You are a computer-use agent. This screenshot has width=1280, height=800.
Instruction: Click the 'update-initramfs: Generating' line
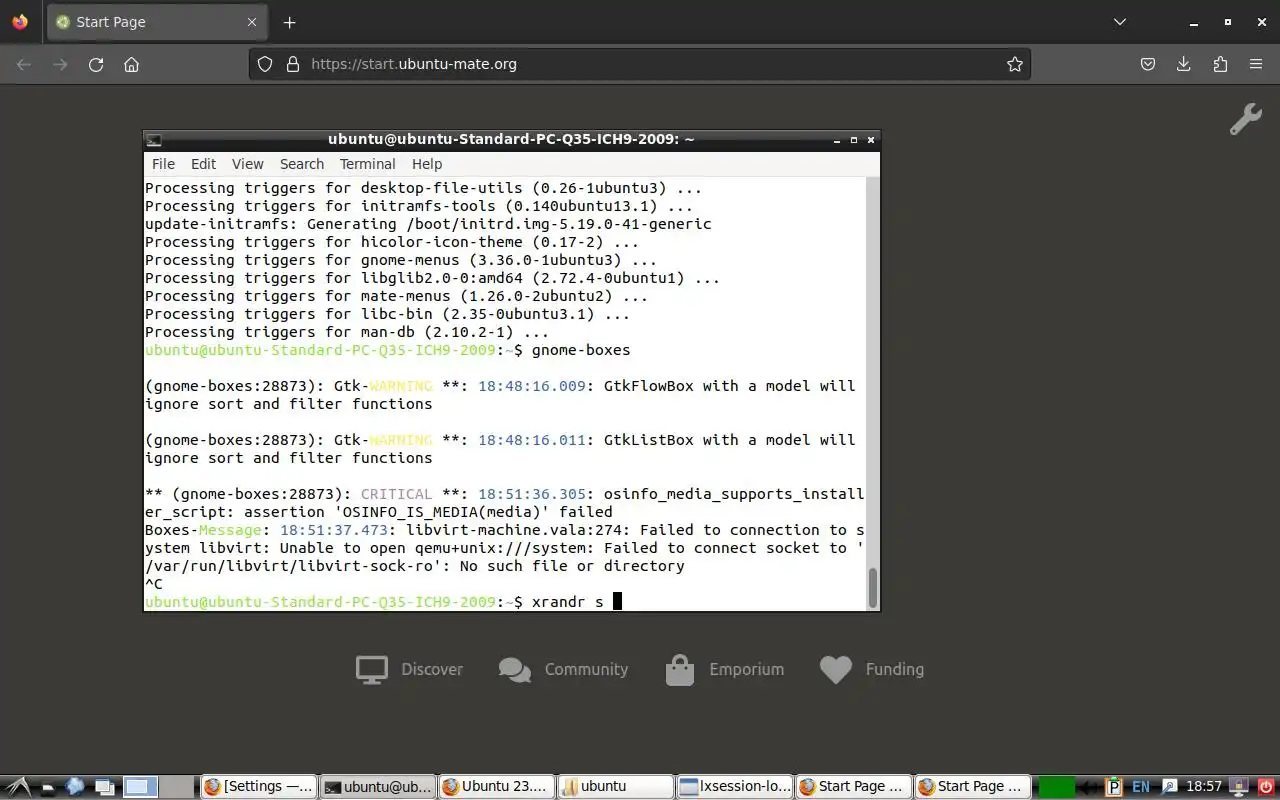tap(428, 224)
